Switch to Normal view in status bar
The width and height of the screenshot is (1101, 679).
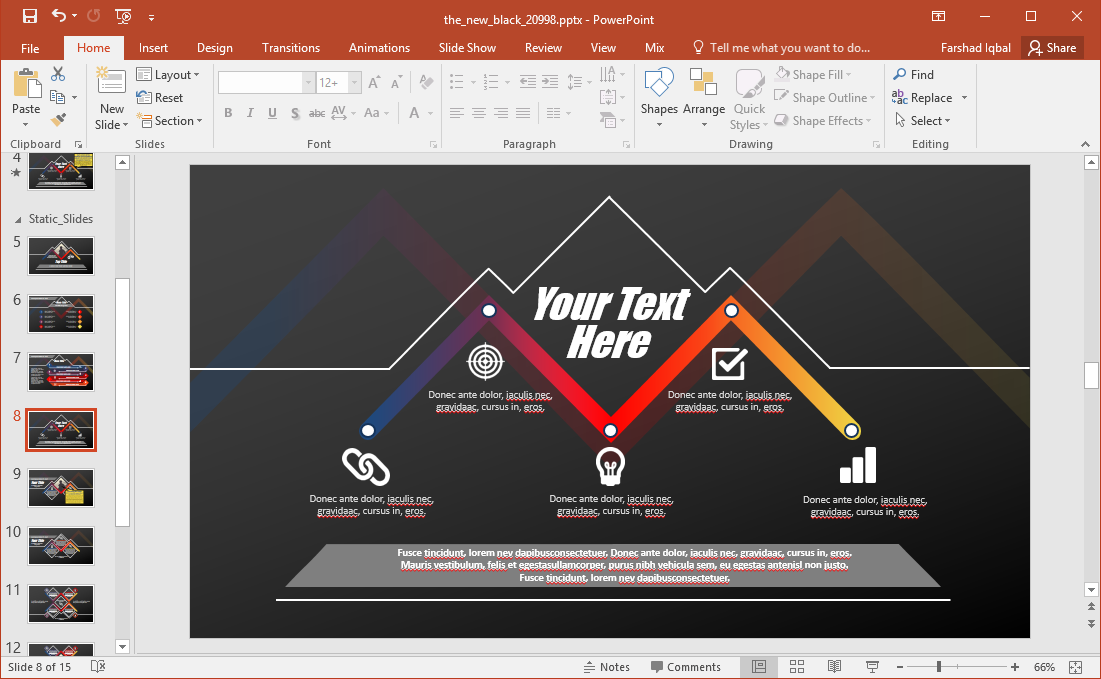point(758,667)
